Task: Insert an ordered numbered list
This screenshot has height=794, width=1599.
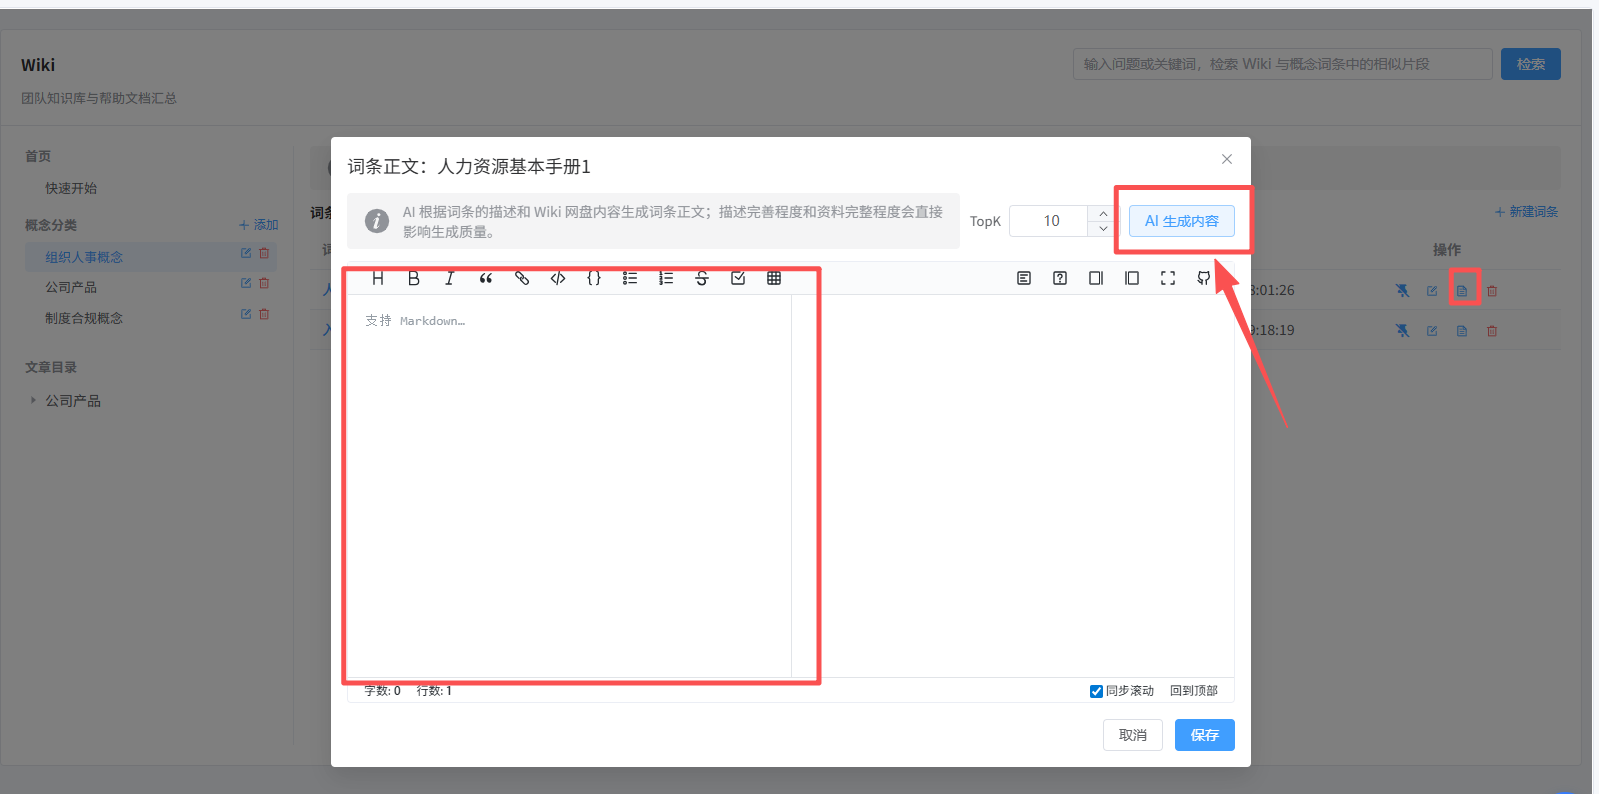Action: pos(666,278)
